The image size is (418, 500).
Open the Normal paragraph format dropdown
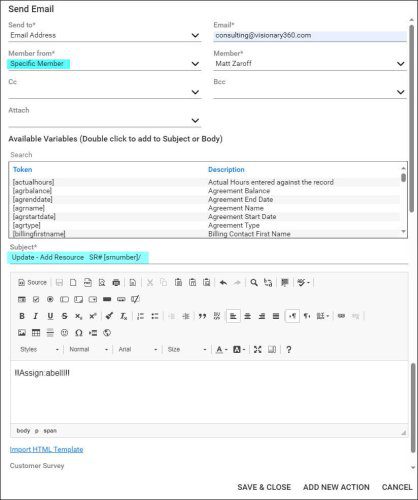(x=88, y=349)
